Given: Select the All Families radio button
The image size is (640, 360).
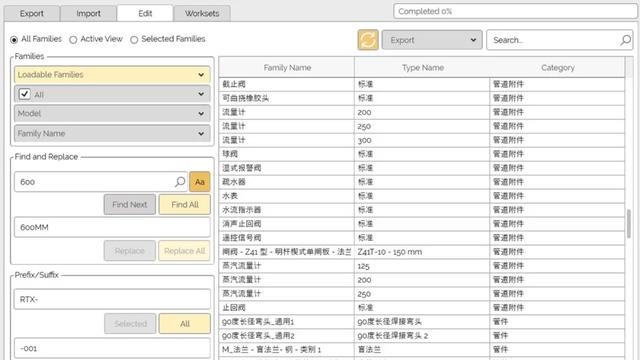Looking at the screenshot, I should (14, 40).
